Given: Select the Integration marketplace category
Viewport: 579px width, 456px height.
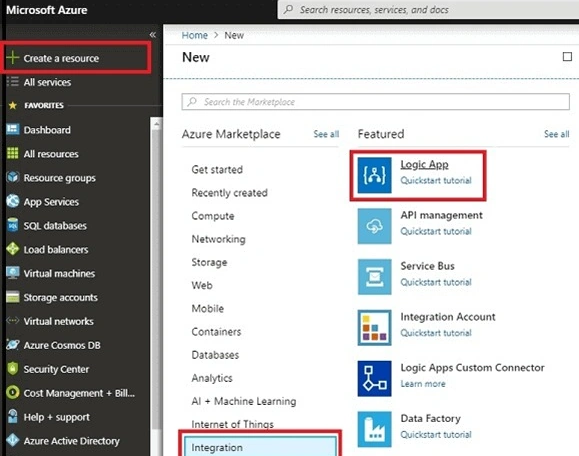Looking at the screenshot, I should (260, 446).
